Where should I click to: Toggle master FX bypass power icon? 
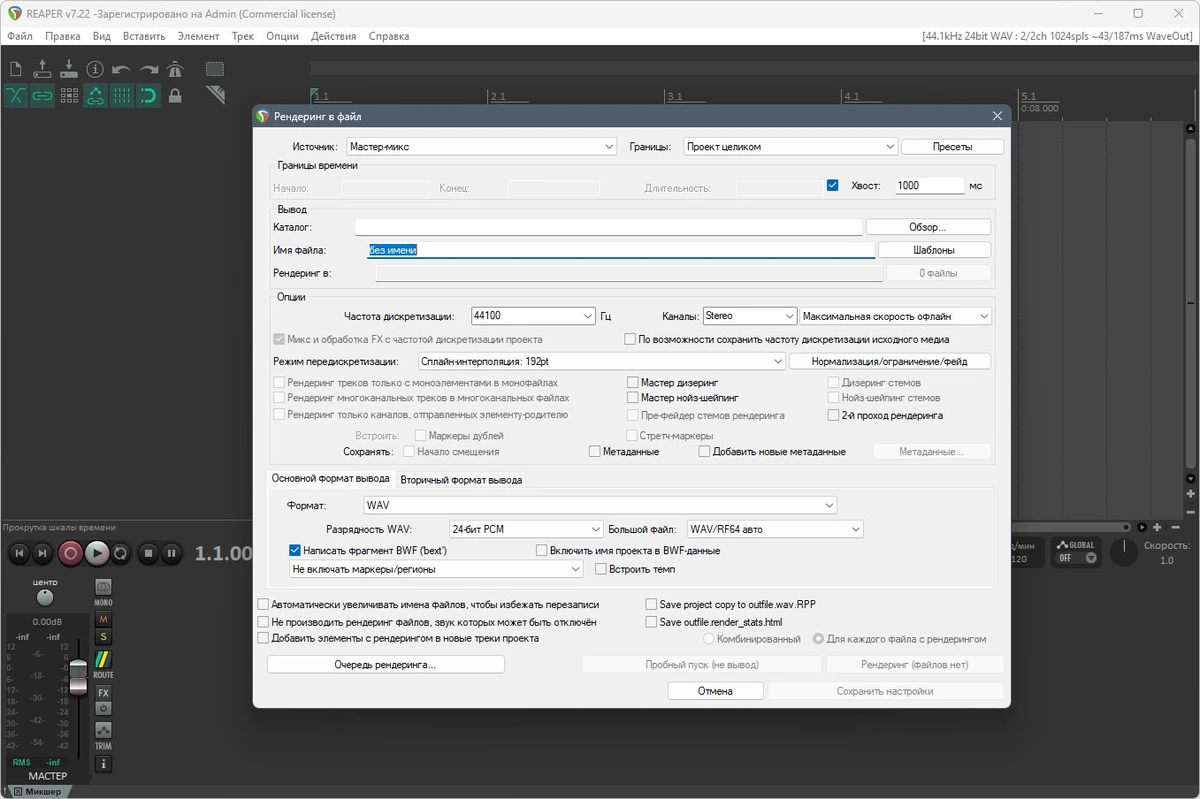coord(103,708)
